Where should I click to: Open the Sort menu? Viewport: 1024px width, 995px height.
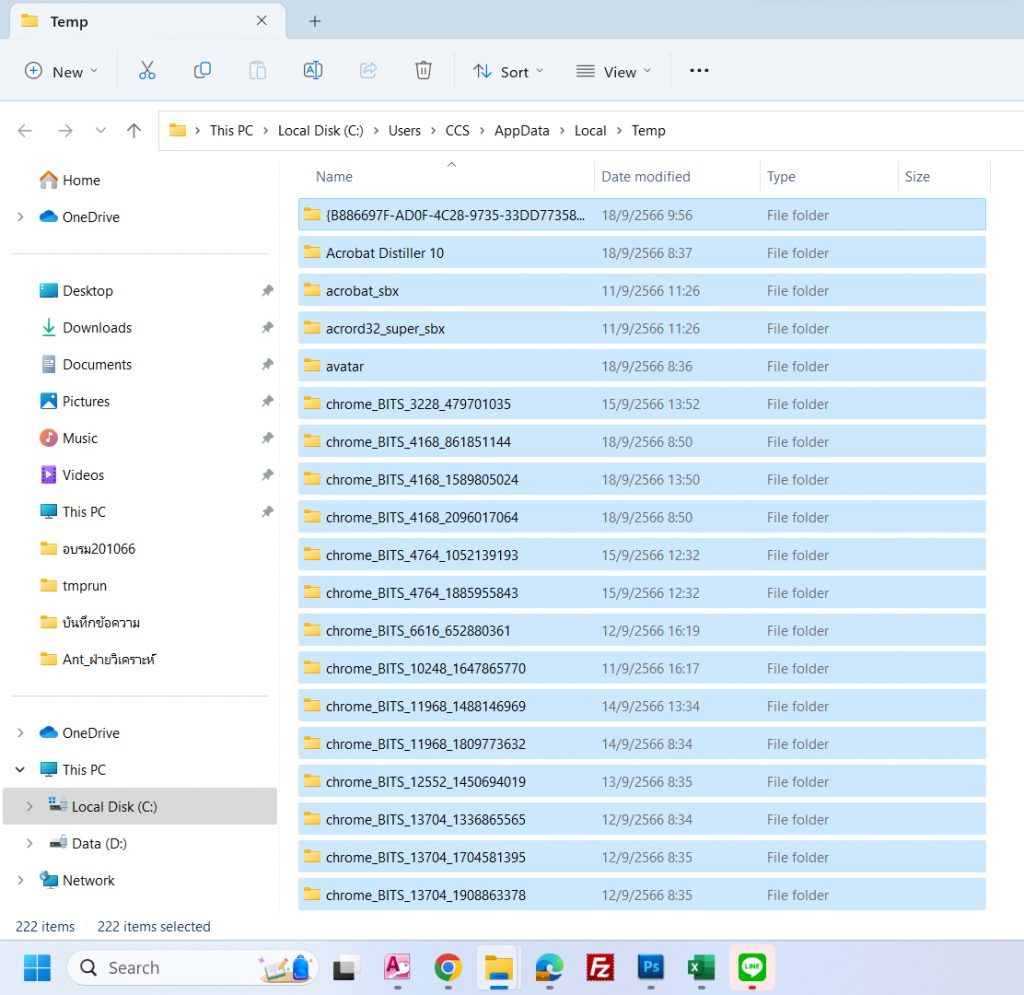pyautogui.click(x=508, y=71)
